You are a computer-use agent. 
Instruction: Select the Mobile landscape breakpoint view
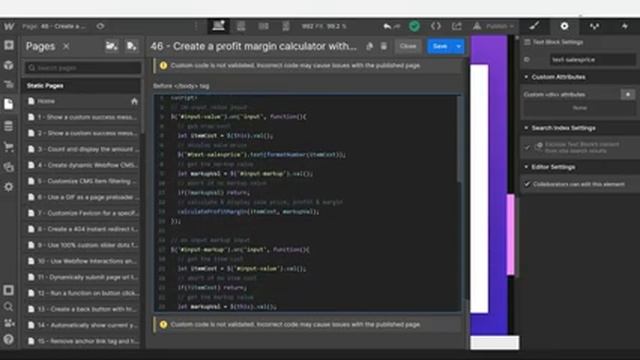[x=264, y=26]
